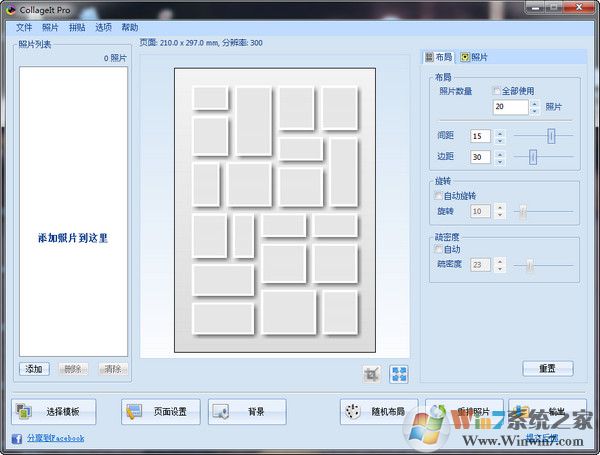600x455 pixels.
Task: Open the 帮助 menu
Action: (130, 28)
